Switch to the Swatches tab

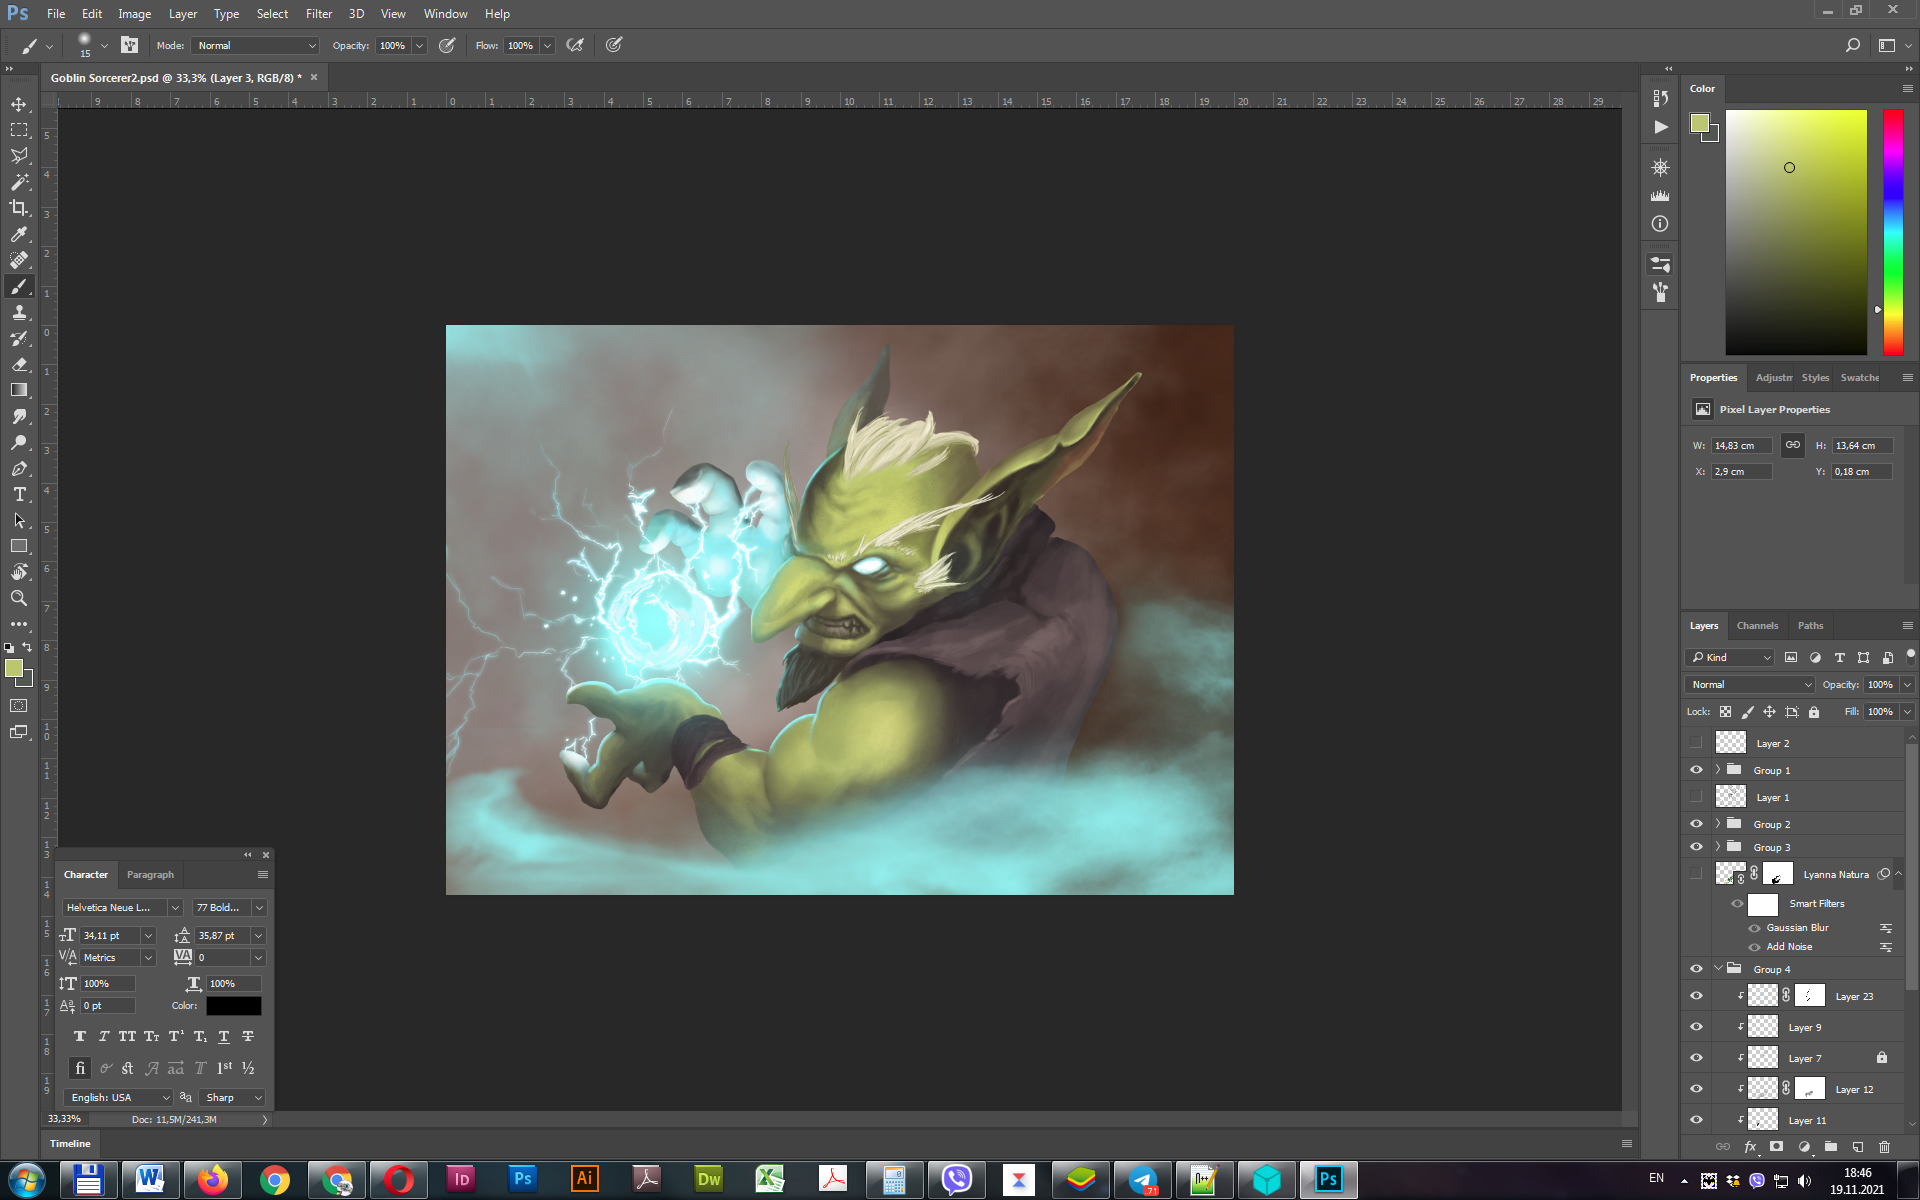click(1859, 378)
